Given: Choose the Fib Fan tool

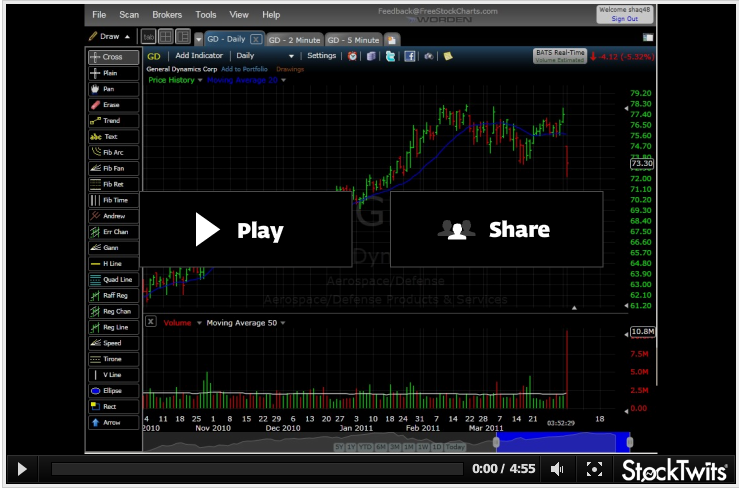Looking at the screenshot, I should point(113,168).
